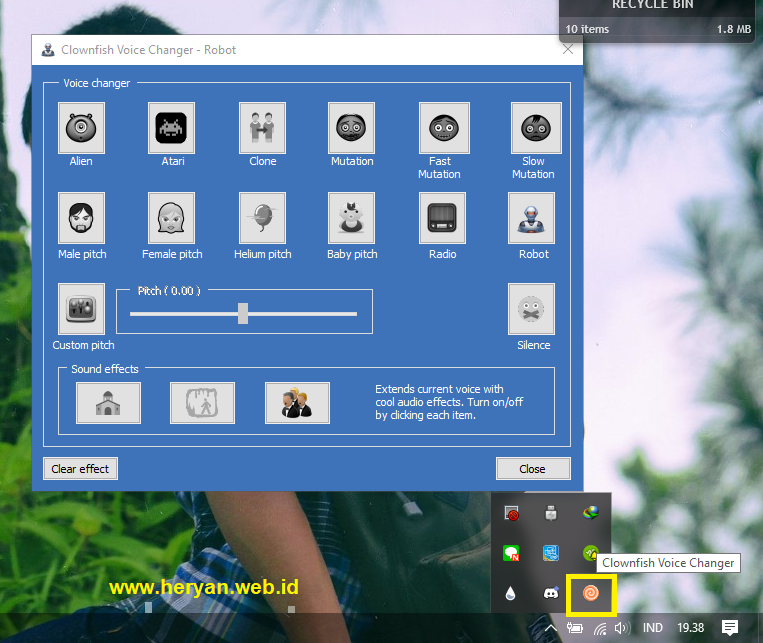Apply the Mutation voice effect
The image size is (763, 643).
(351, 128)
